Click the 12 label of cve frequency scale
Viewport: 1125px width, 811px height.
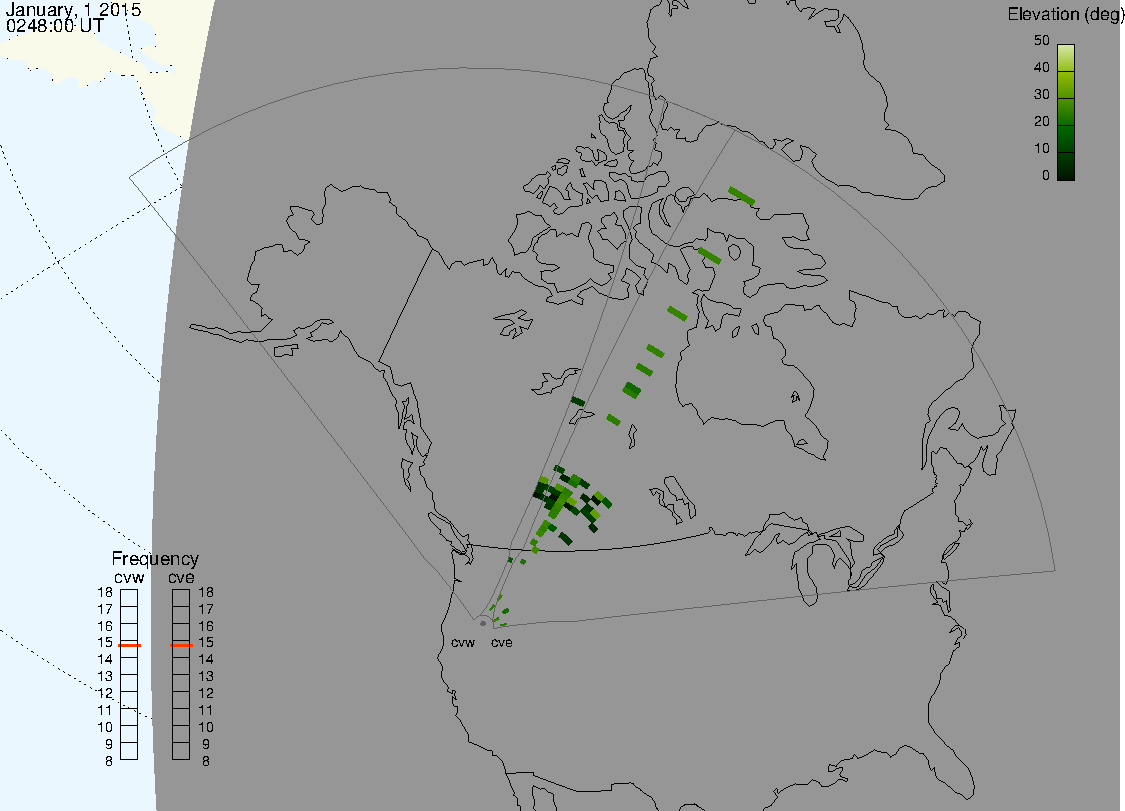point(206,694)
